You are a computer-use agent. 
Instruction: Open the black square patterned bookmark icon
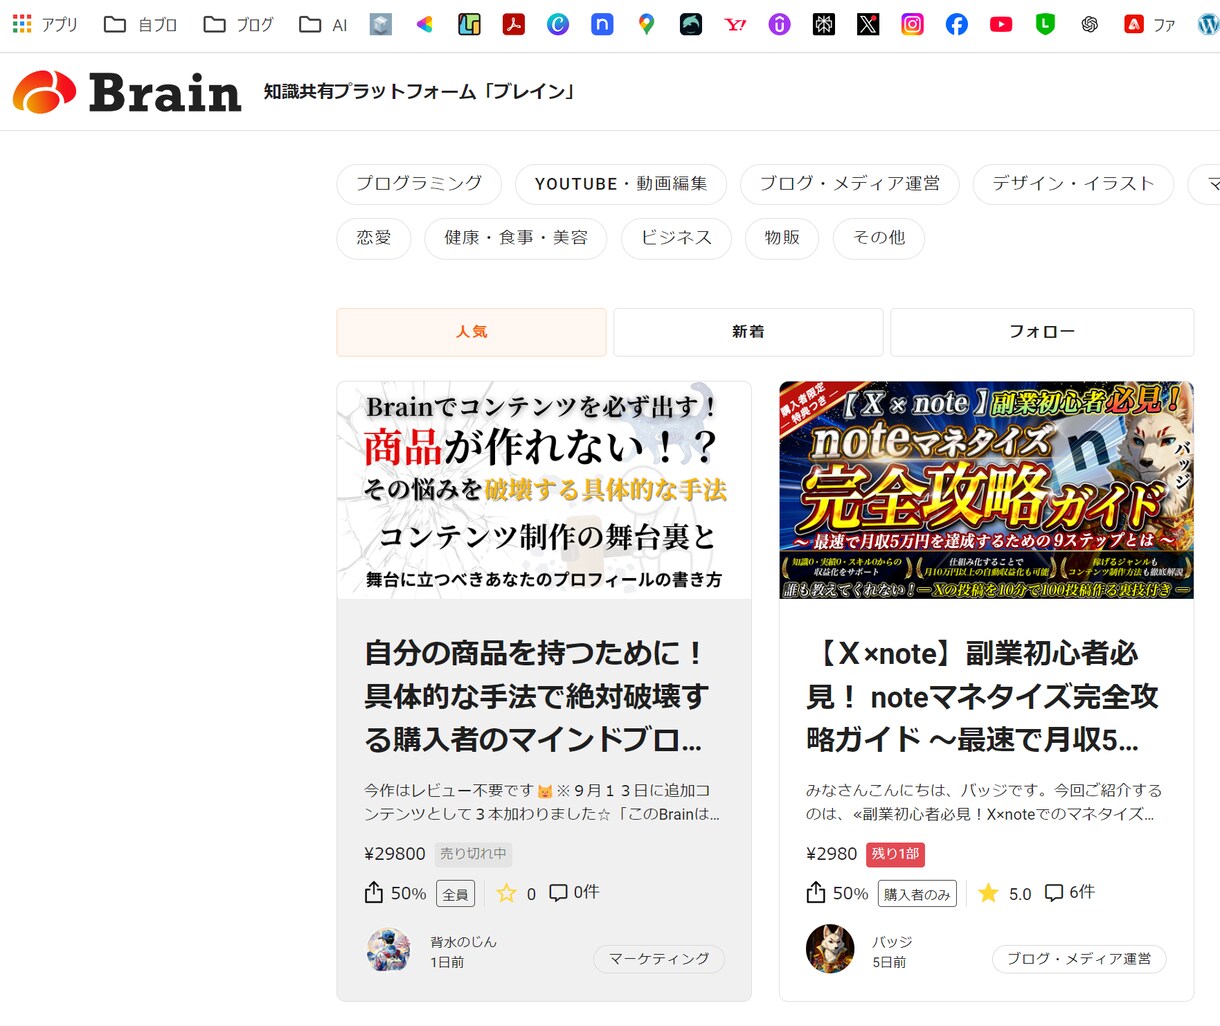[x=824, y=24]
